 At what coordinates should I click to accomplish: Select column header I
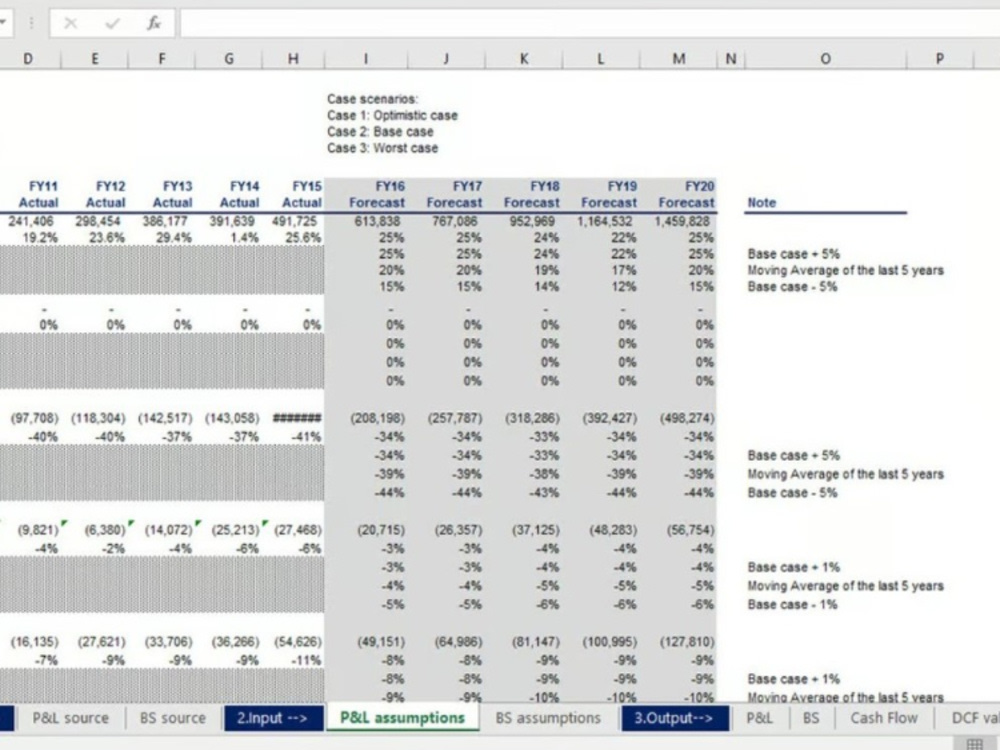point(368,58)
